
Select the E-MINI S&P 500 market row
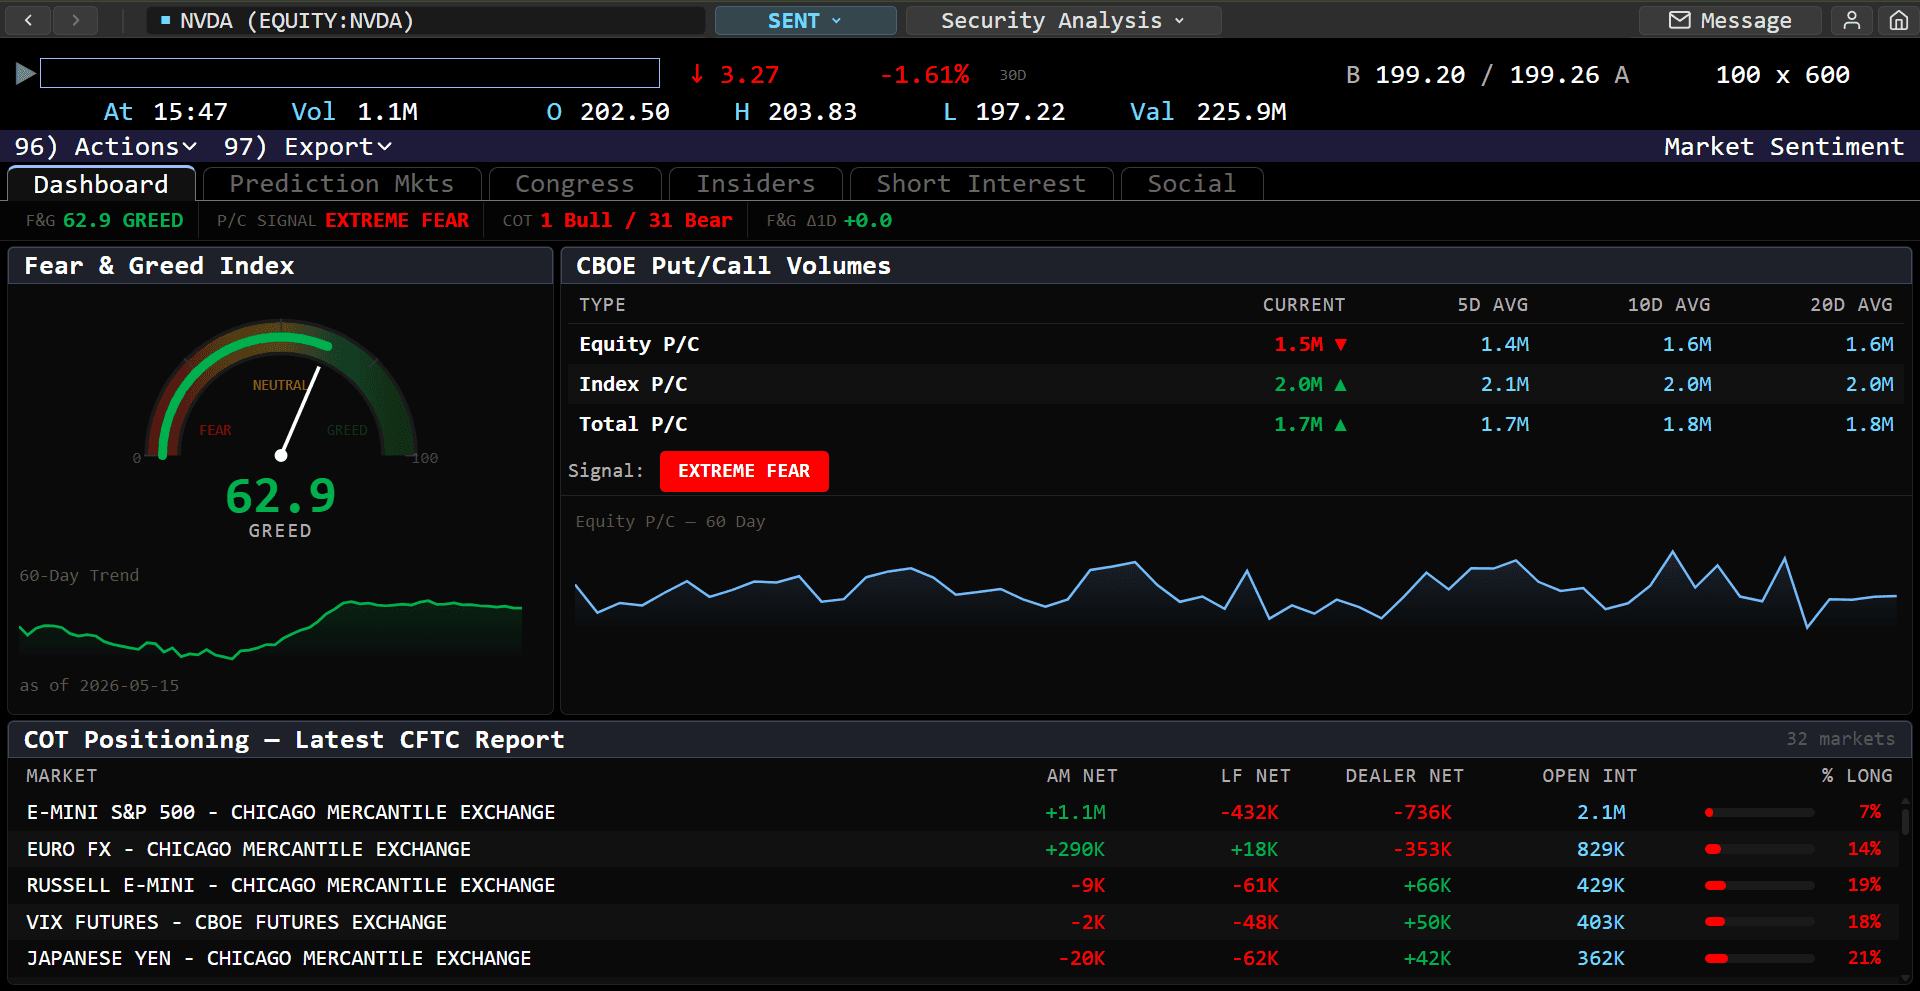pos(955,812)
